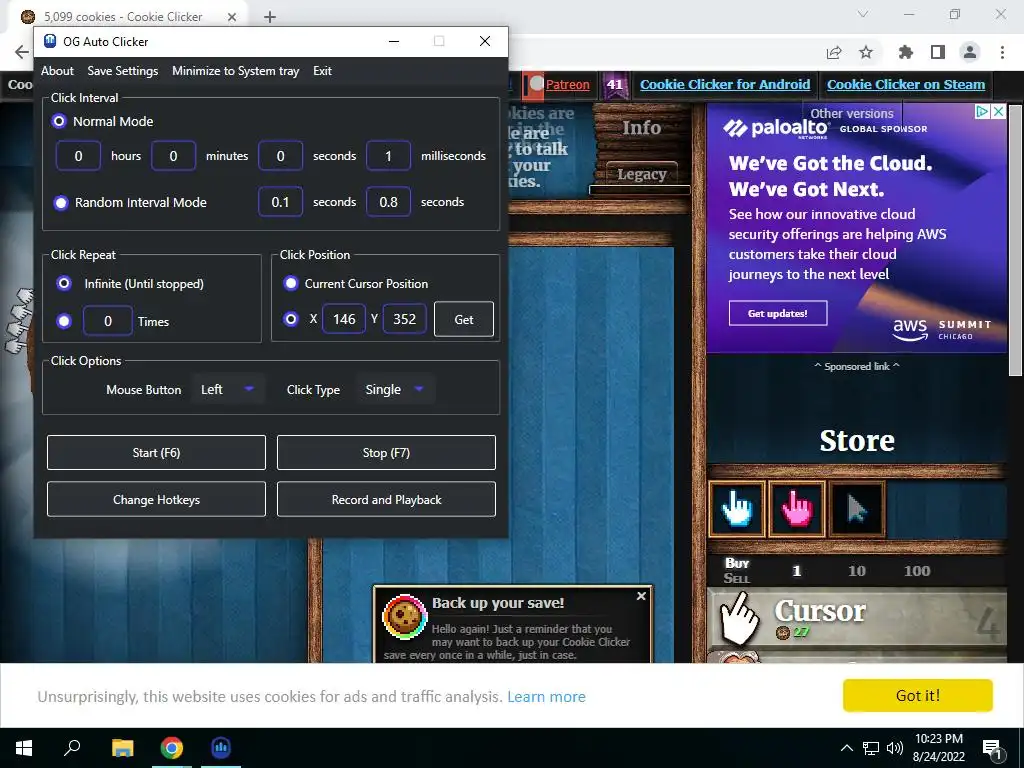Click the Info button in game

point(641,127)
